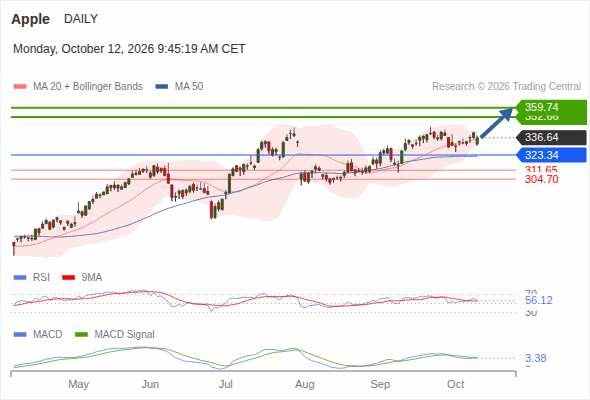Click the MACD legend label
Image resolution: width=590 pixels, height=400 pixels.
(48, 335)
